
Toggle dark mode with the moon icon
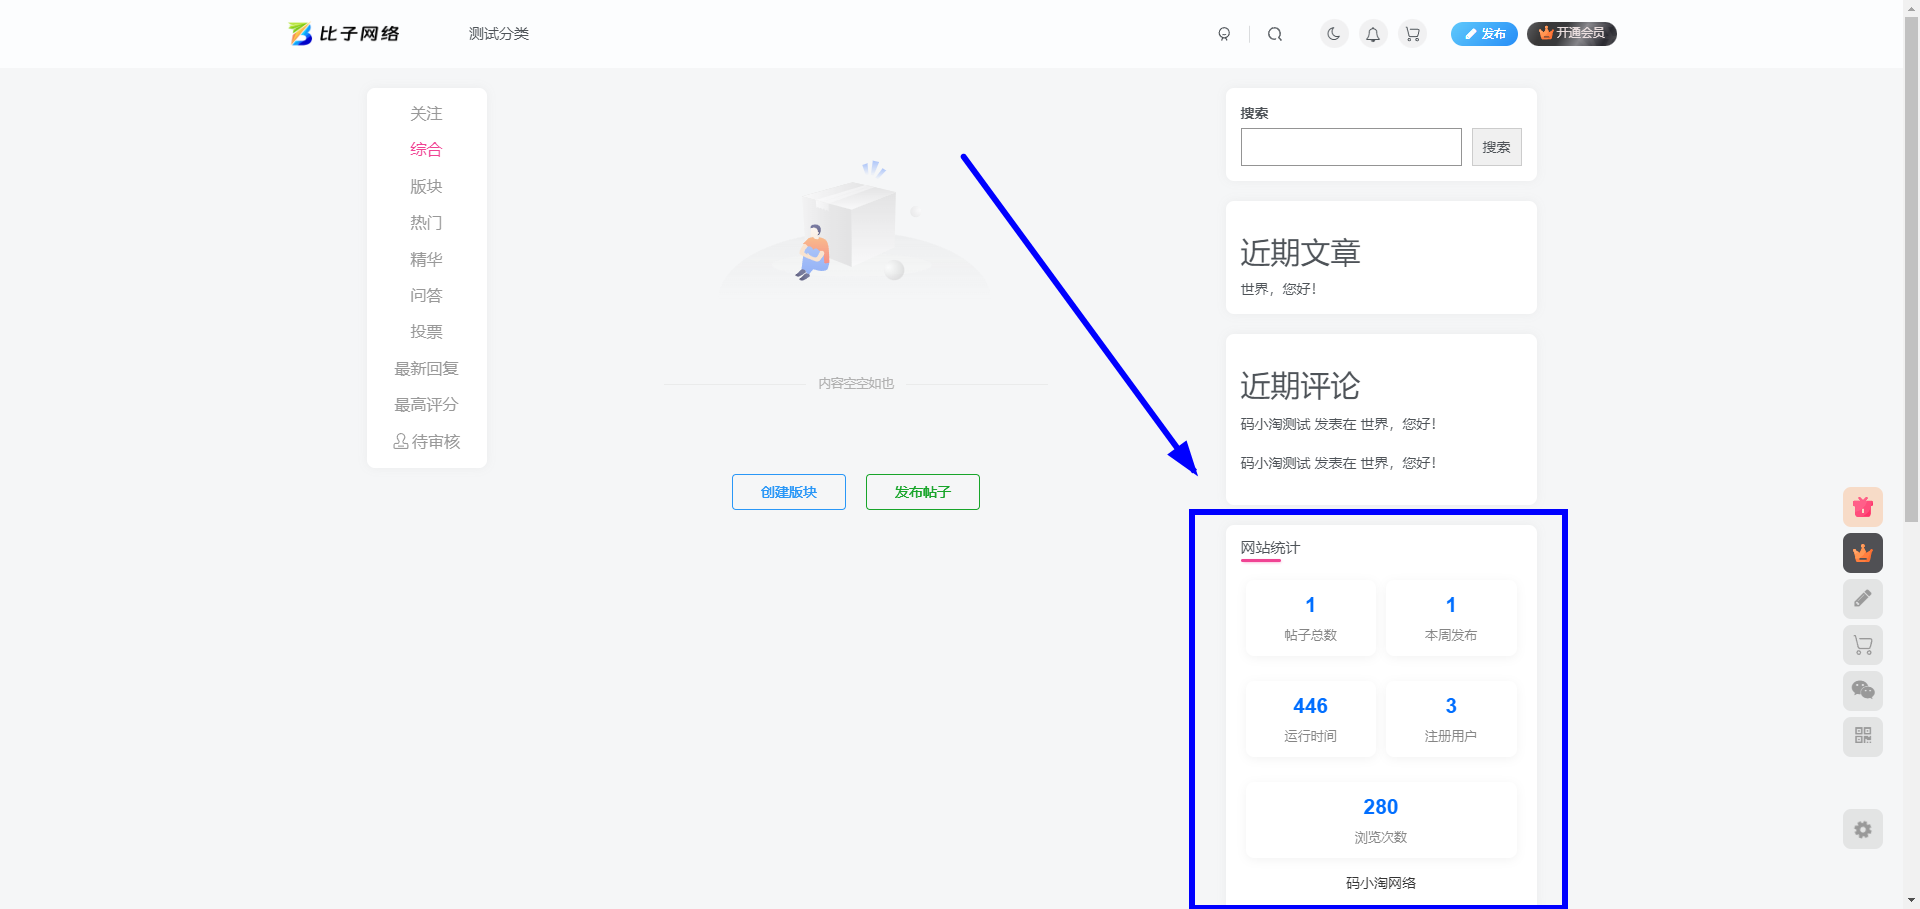1333,33
